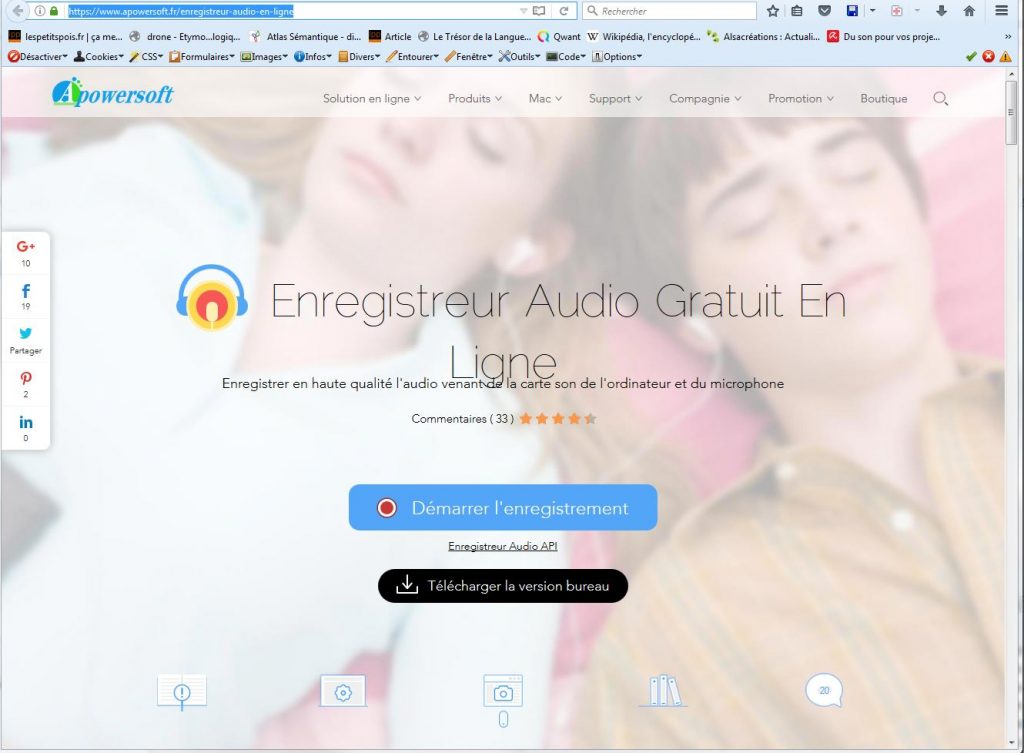The width and height of the screenshot is (1024, 753).
Task: Click the green padlock security icon
Action: pyautogui.click(x=54, y=11)
